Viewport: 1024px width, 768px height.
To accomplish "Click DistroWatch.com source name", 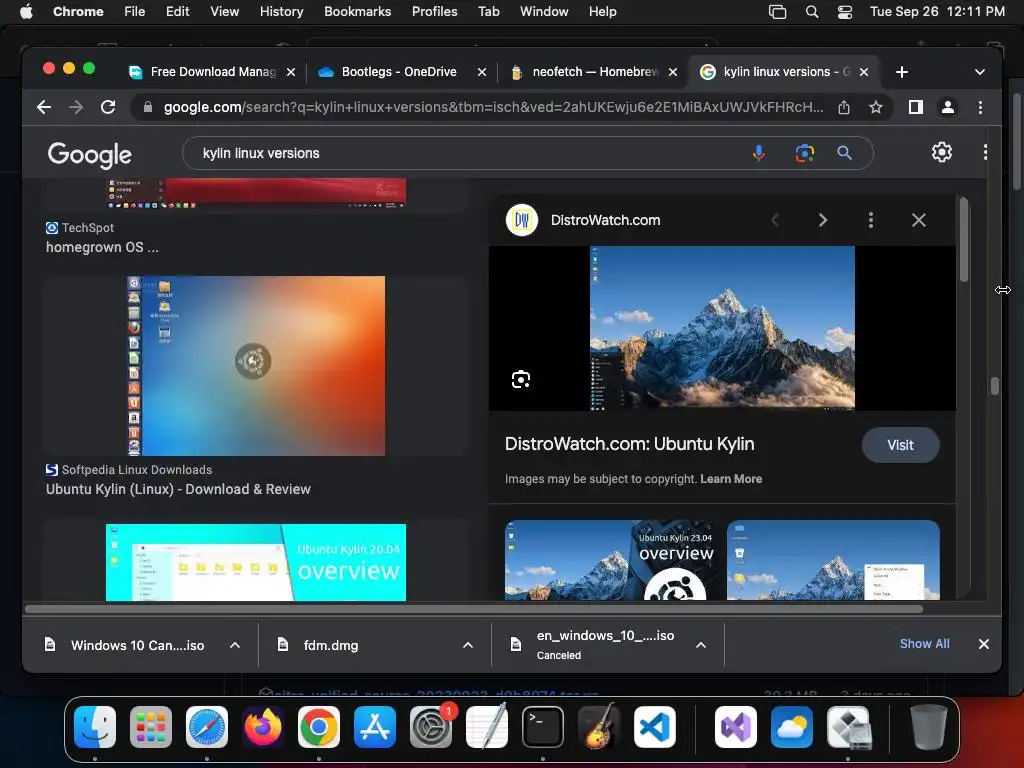I will pos(605,220).
